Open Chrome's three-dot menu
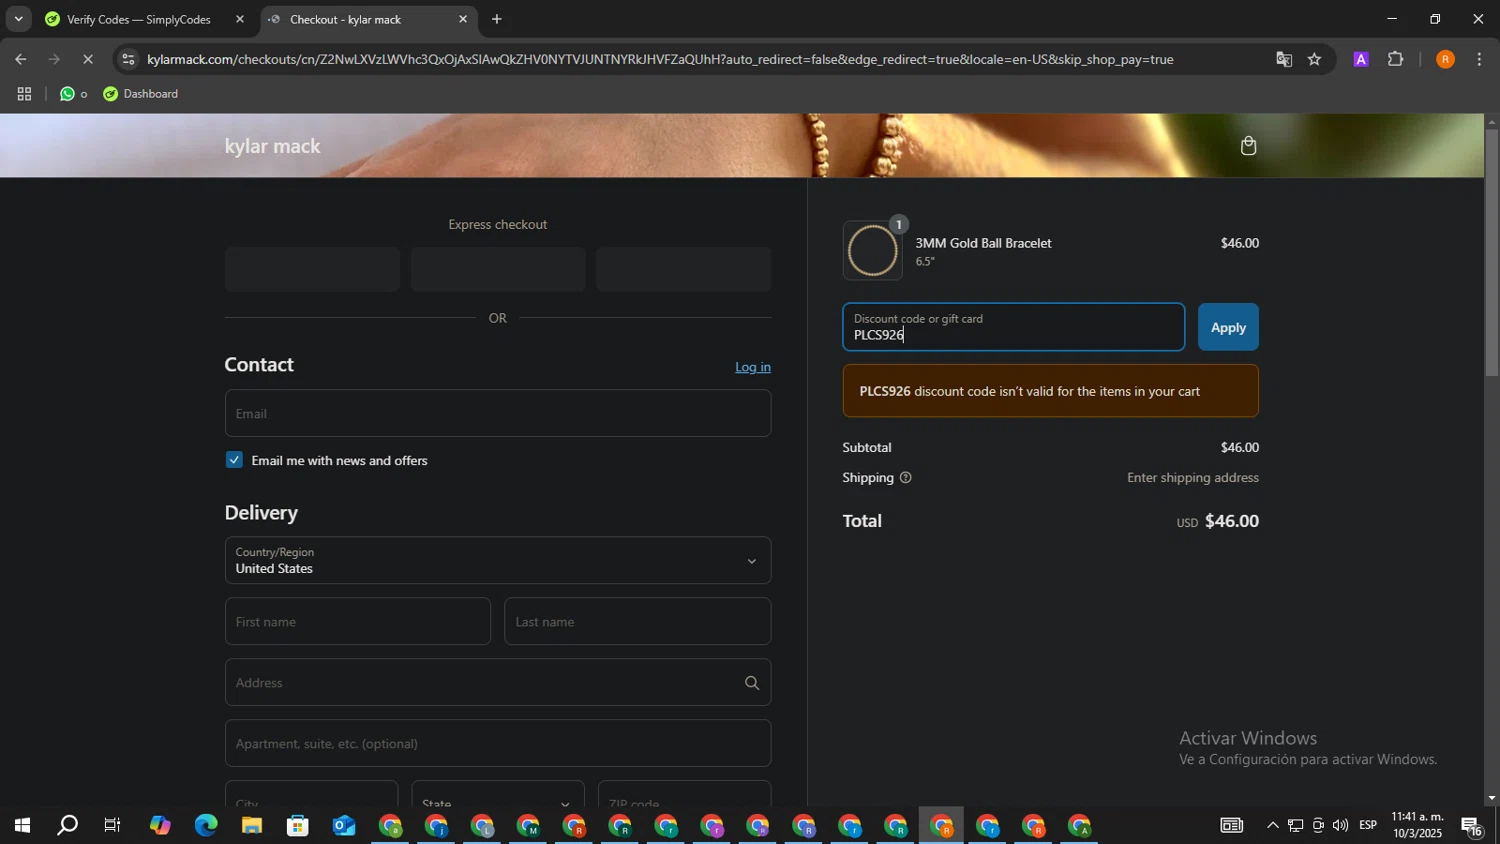Image resolution: width=1500 pixels, height=844 pixels. pos(1479,60)
